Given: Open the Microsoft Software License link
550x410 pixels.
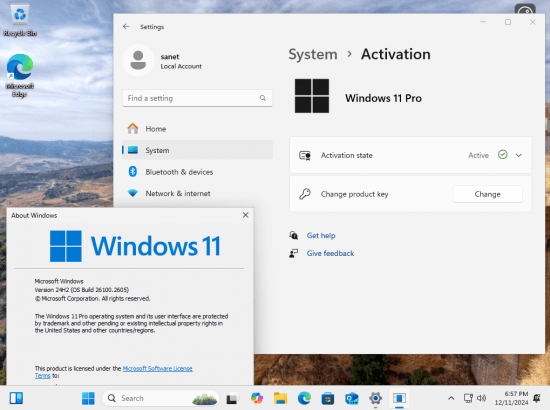Looking at the screenshot, I should click(157, 368).
